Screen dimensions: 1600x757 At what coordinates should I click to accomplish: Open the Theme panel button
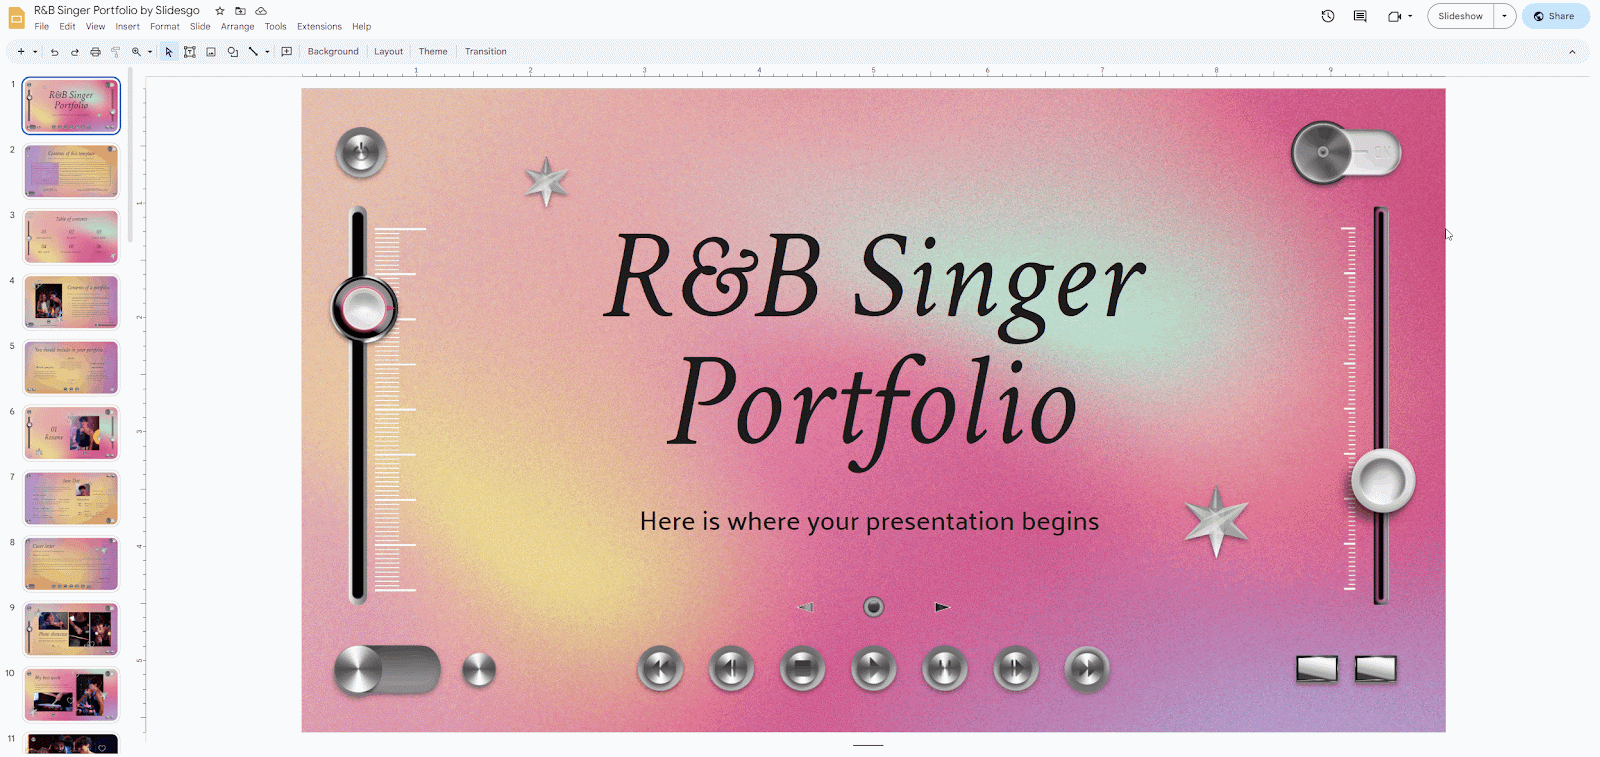click(x=433, y=52)
